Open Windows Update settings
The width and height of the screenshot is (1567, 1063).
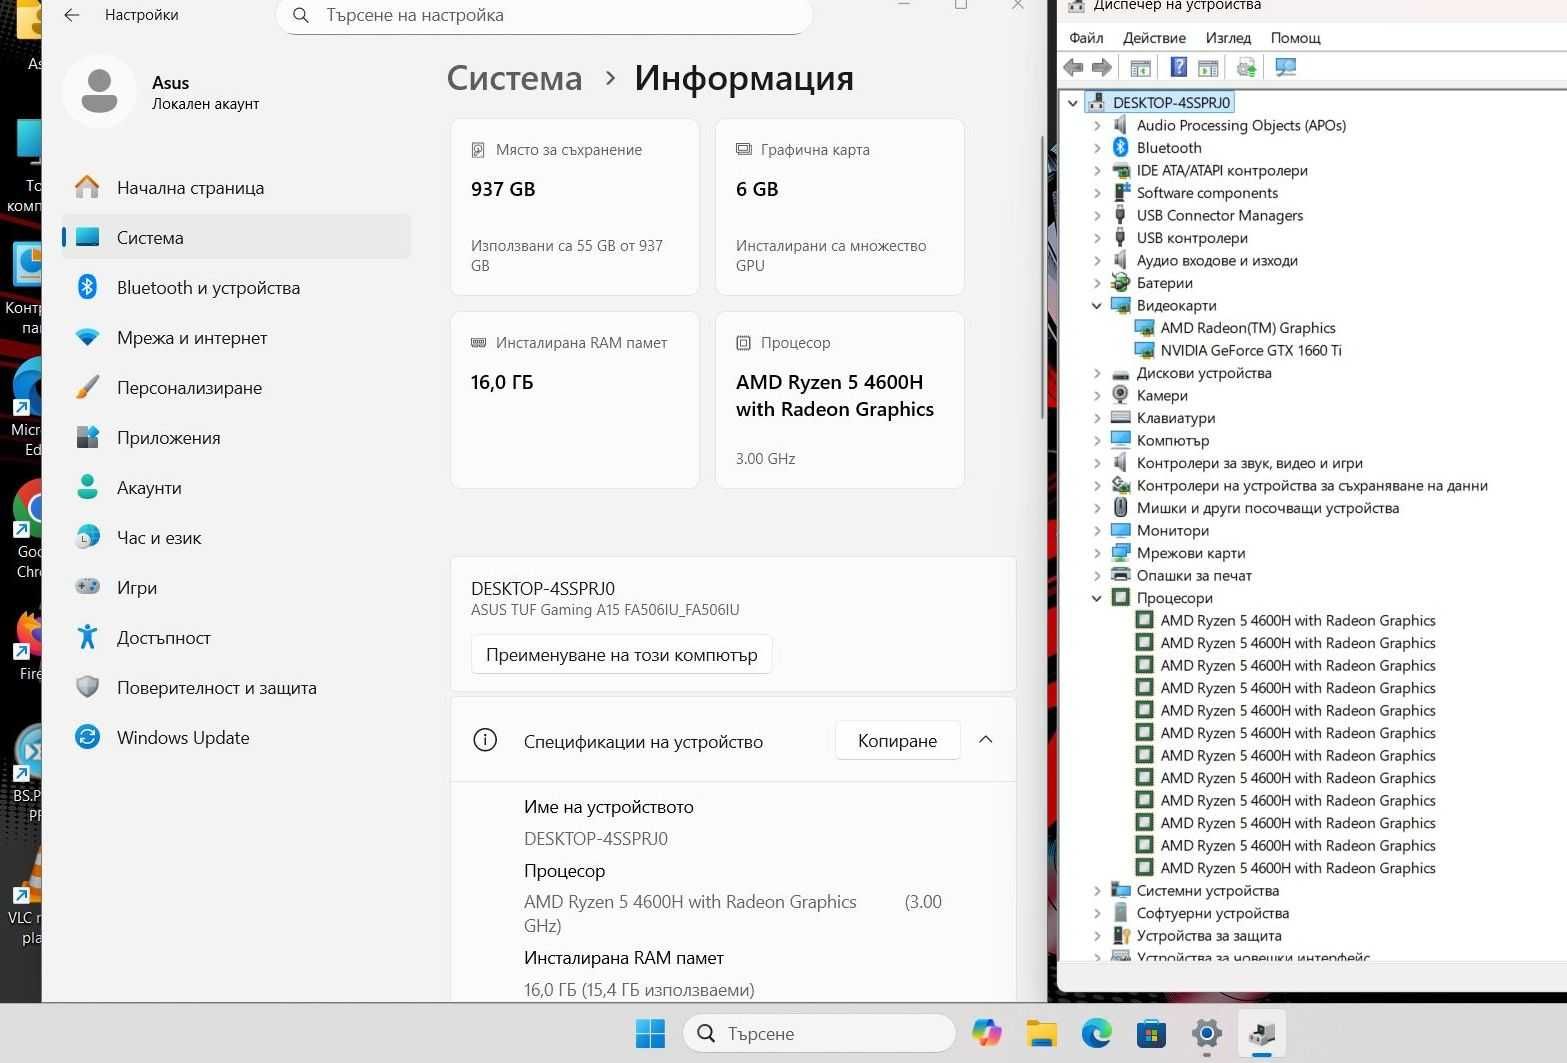[236, 737]
